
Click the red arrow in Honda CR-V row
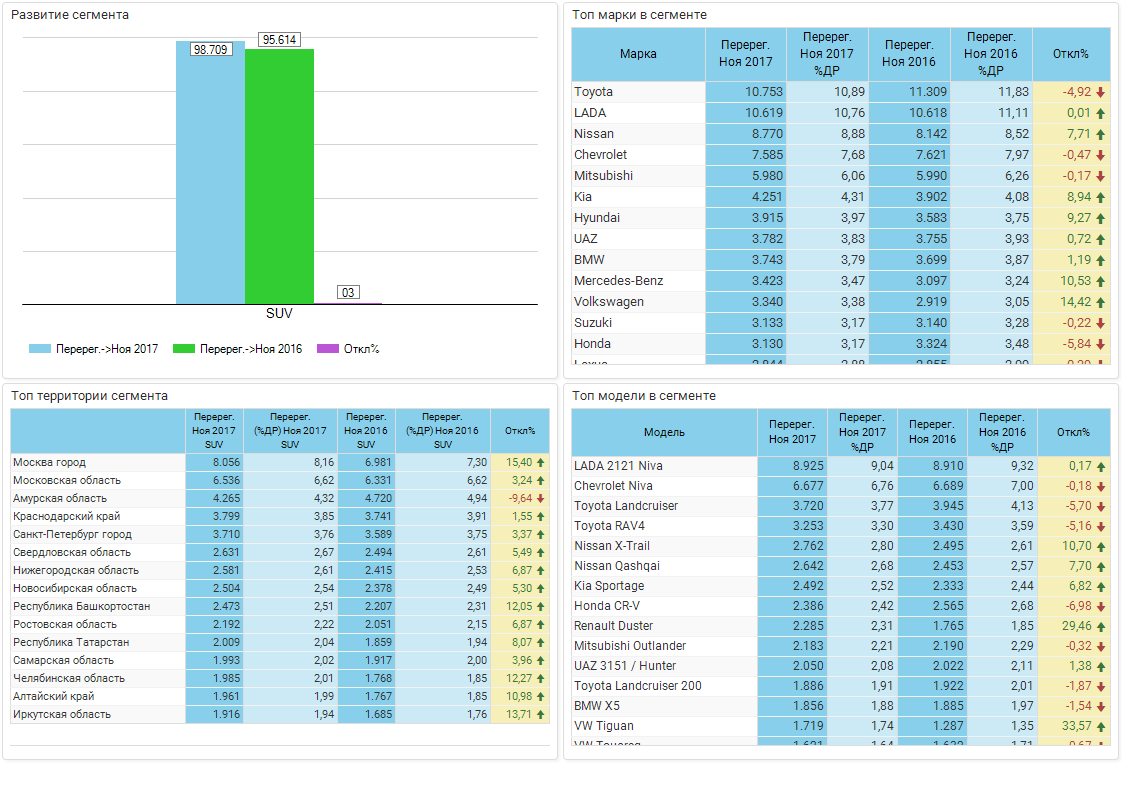point(1101,607)
